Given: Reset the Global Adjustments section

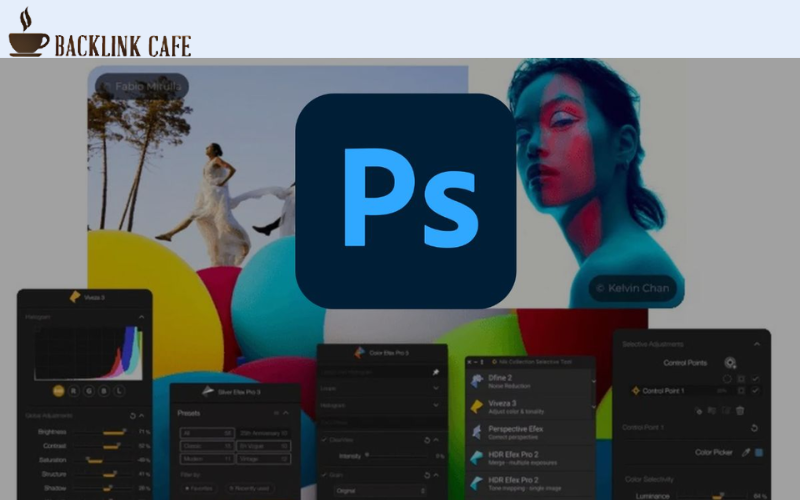Looking at the screenshot, I should (x=133, y=416).
